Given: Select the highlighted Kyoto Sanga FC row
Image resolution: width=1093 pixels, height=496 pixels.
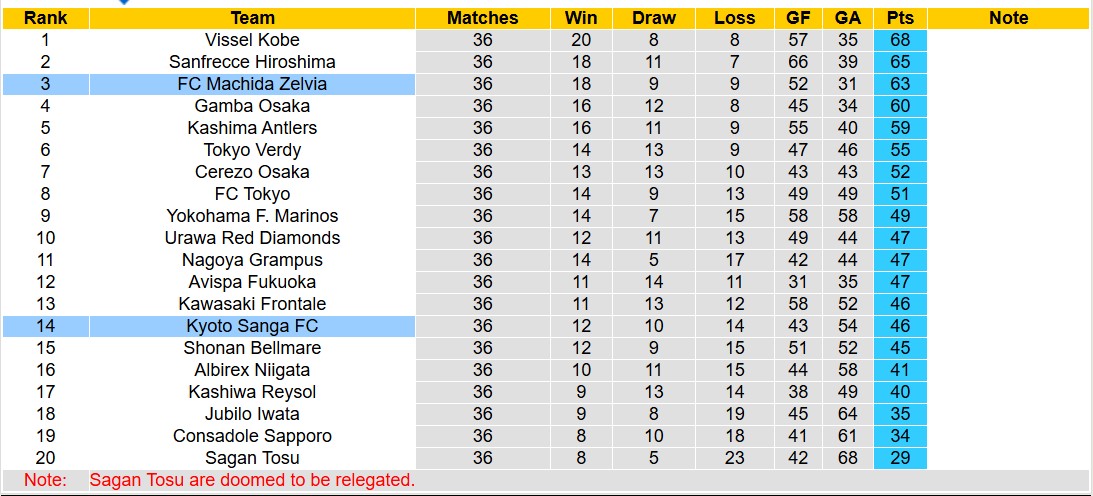Looking at the screenshot, I should pyautogui.click(x=252, y=326).
